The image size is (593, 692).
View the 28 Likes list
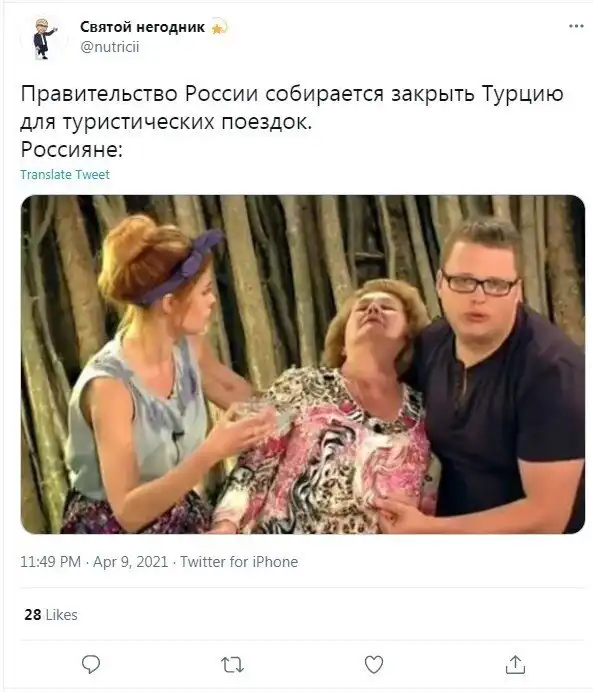point(51,614)
